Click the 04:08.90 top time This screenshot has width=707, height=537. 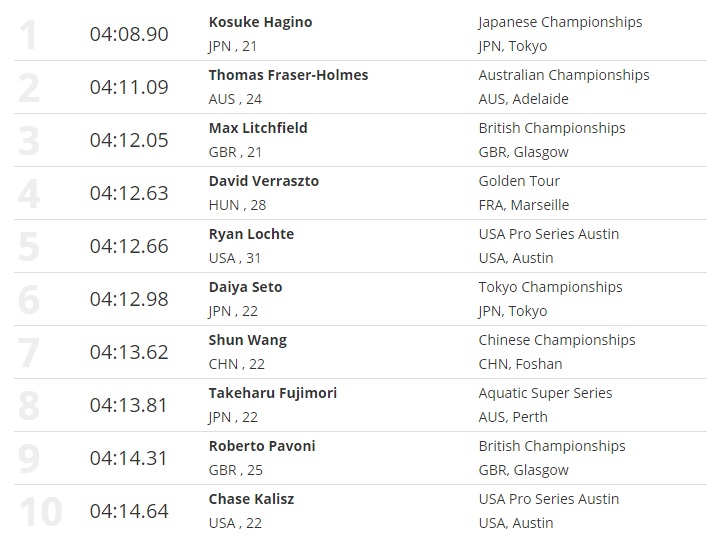pos(129,34)
